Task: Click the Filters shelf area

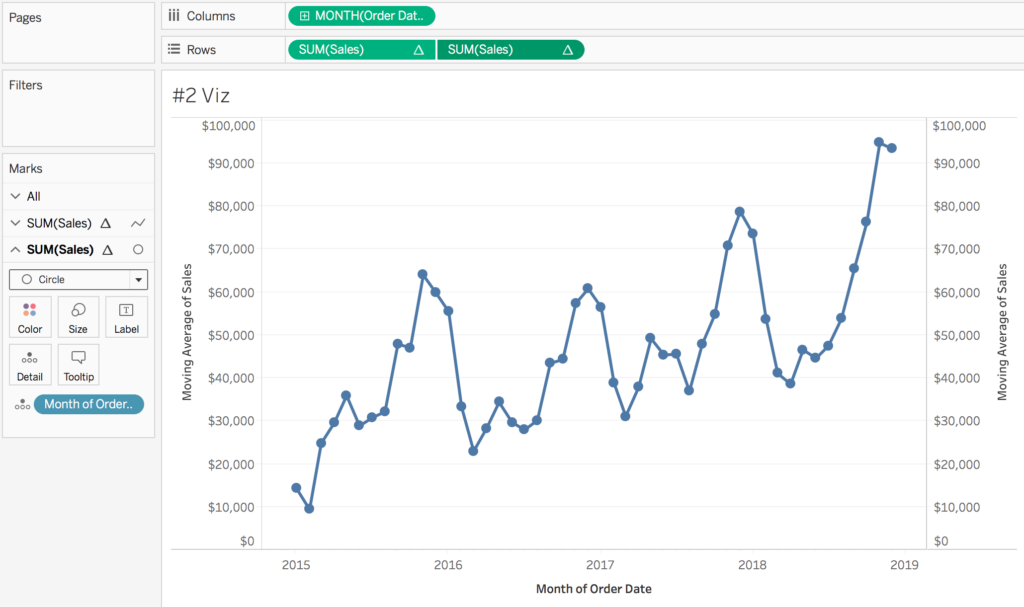Action: click(78, 105)
